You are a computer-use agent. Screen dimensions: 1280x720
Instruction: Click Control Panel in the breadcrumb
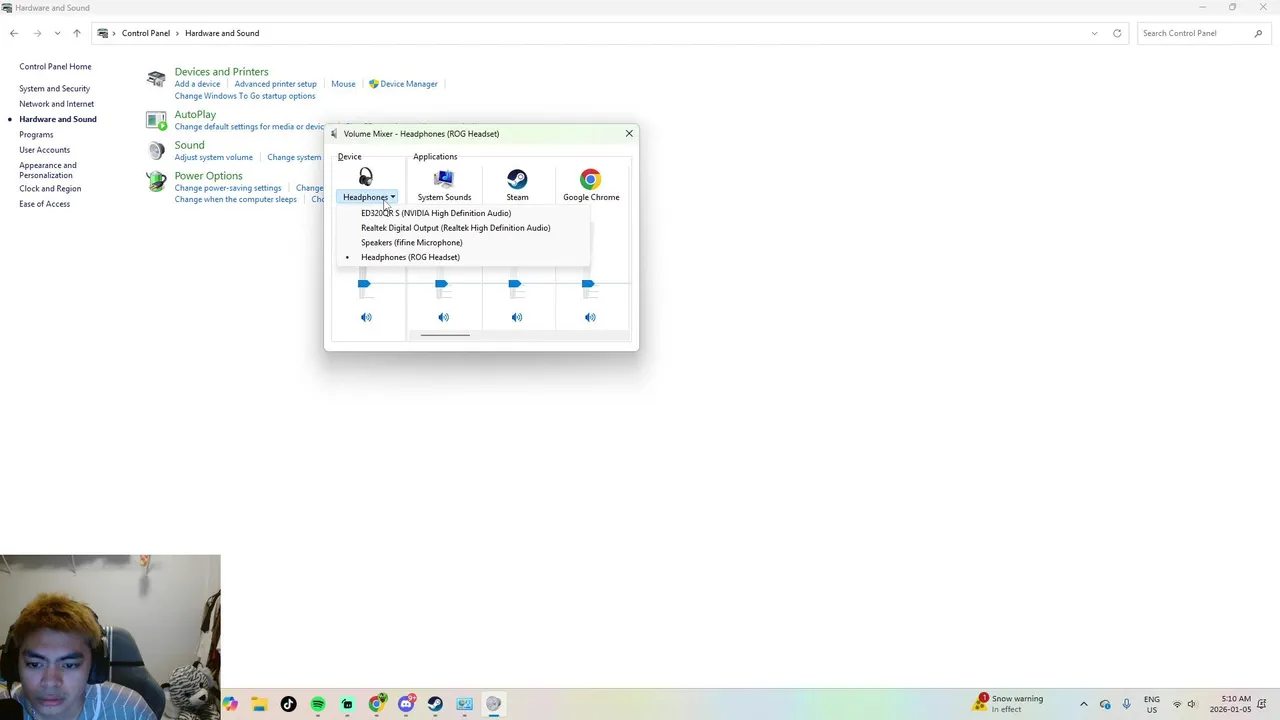(x=146, y=33)
